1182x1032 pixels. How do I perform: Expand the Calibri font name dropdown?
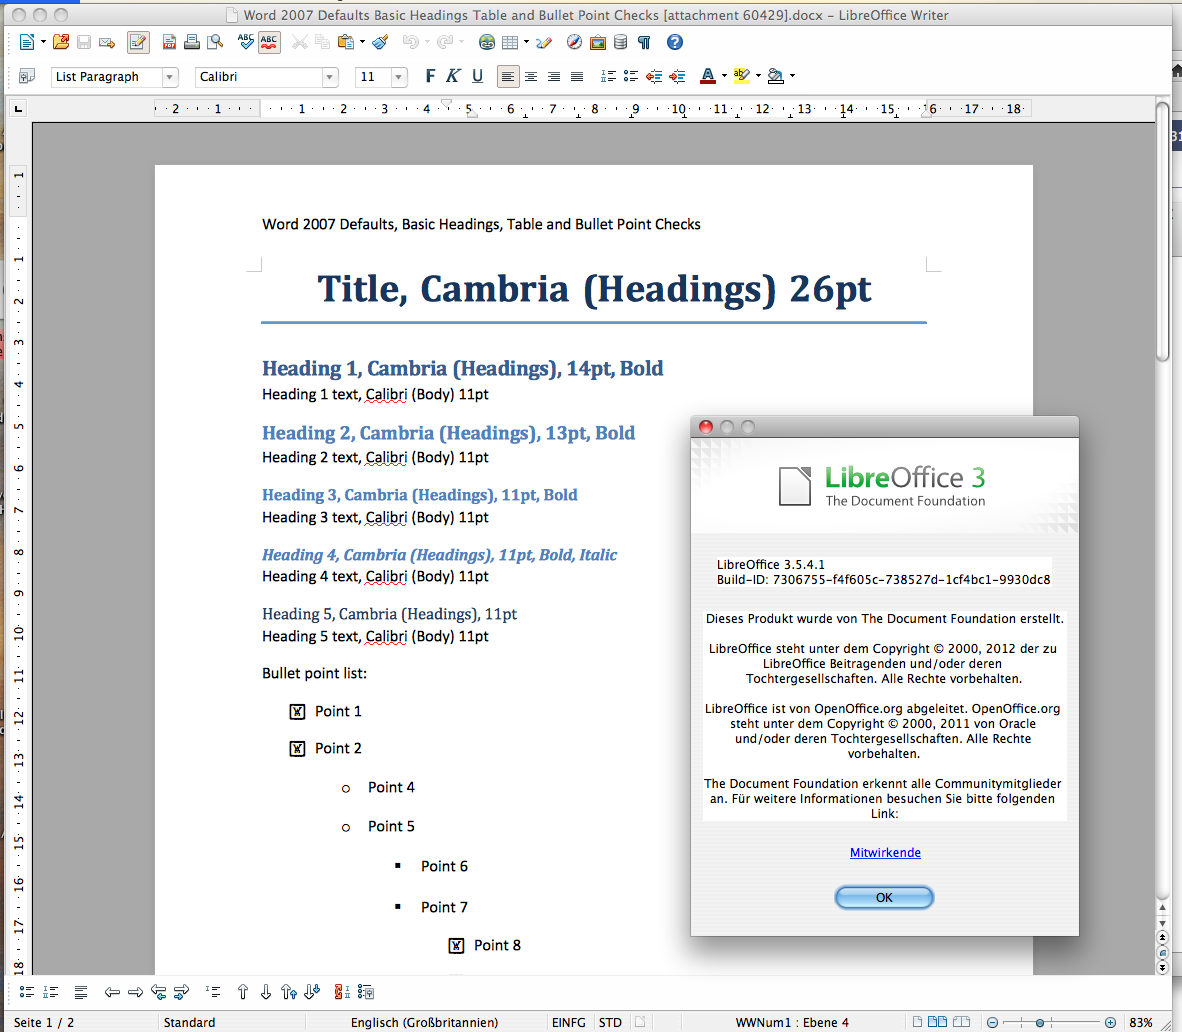click(x=330, y=77)
